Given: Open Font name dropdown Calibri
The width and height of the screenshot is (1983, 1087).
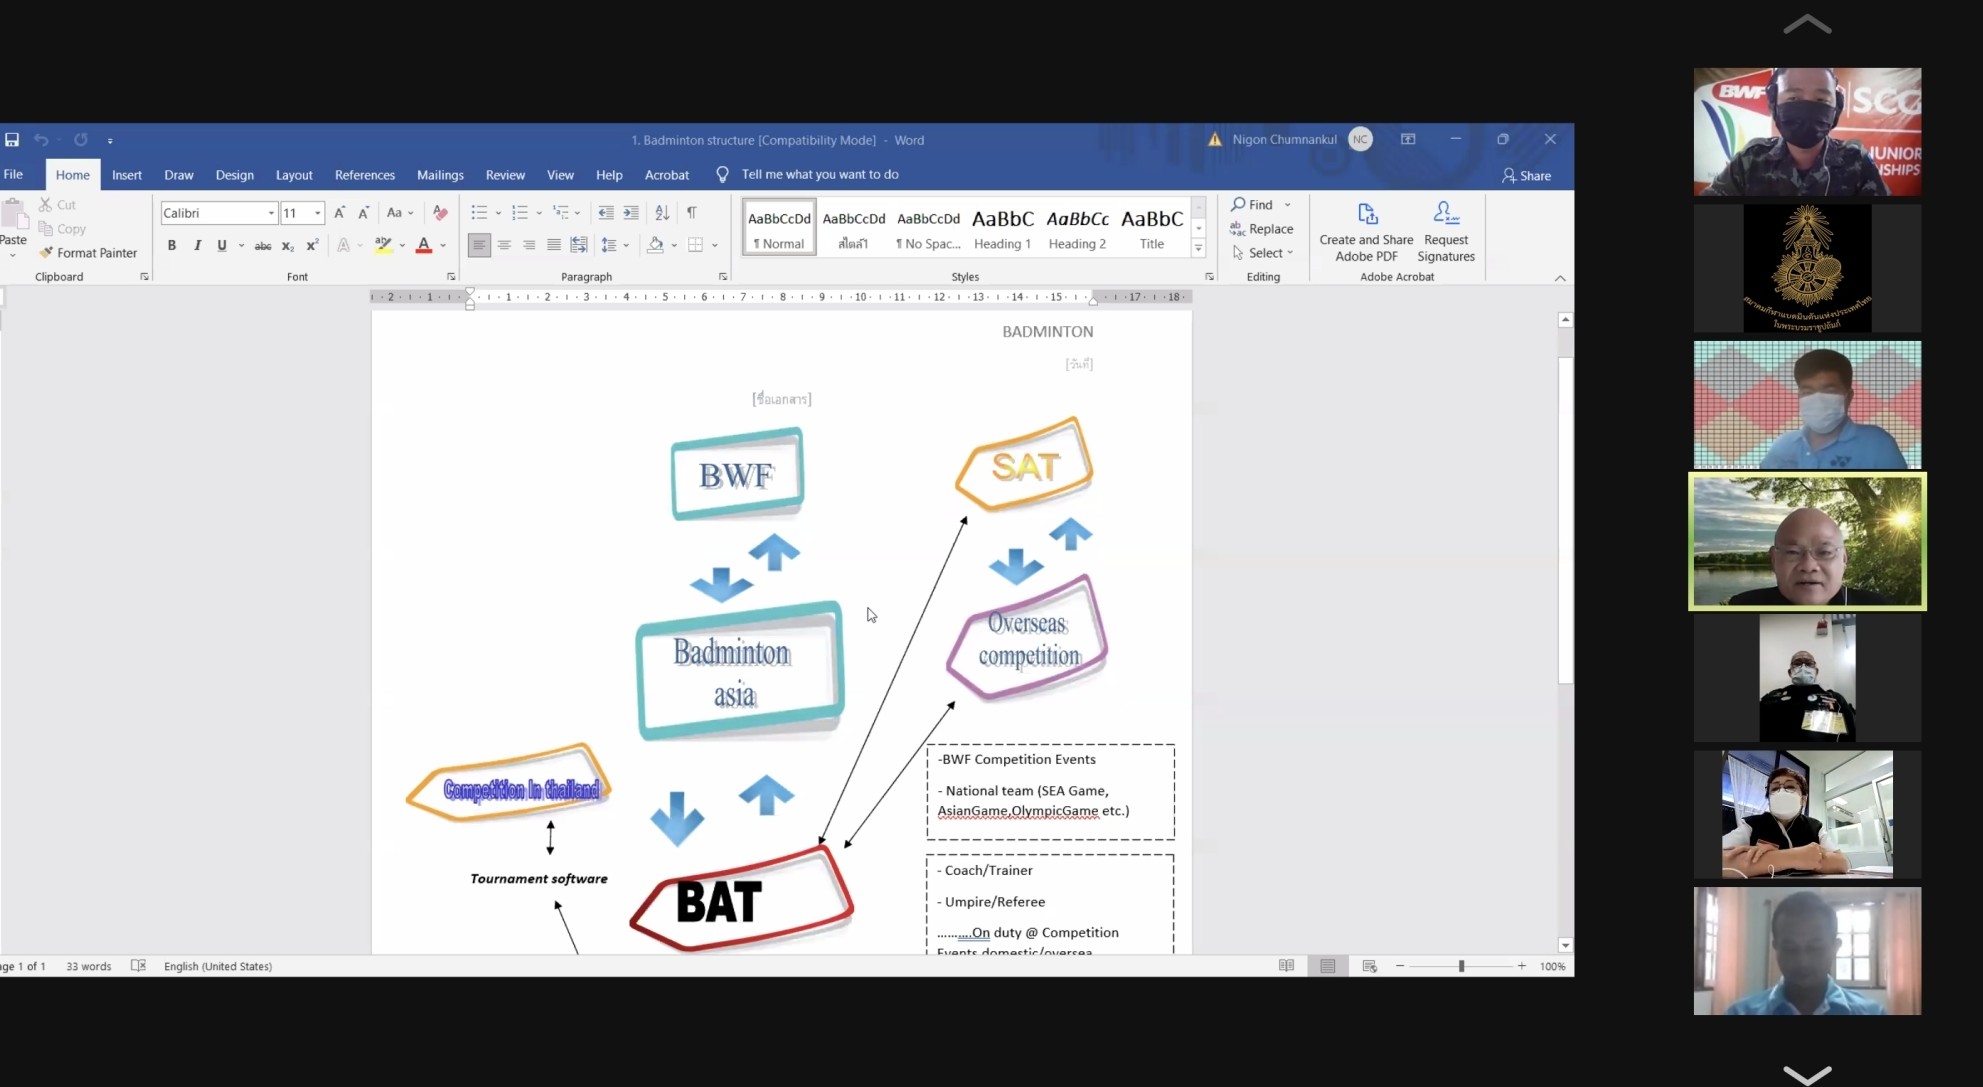Looking at the screenshot, I should click(x=271, y=213).
